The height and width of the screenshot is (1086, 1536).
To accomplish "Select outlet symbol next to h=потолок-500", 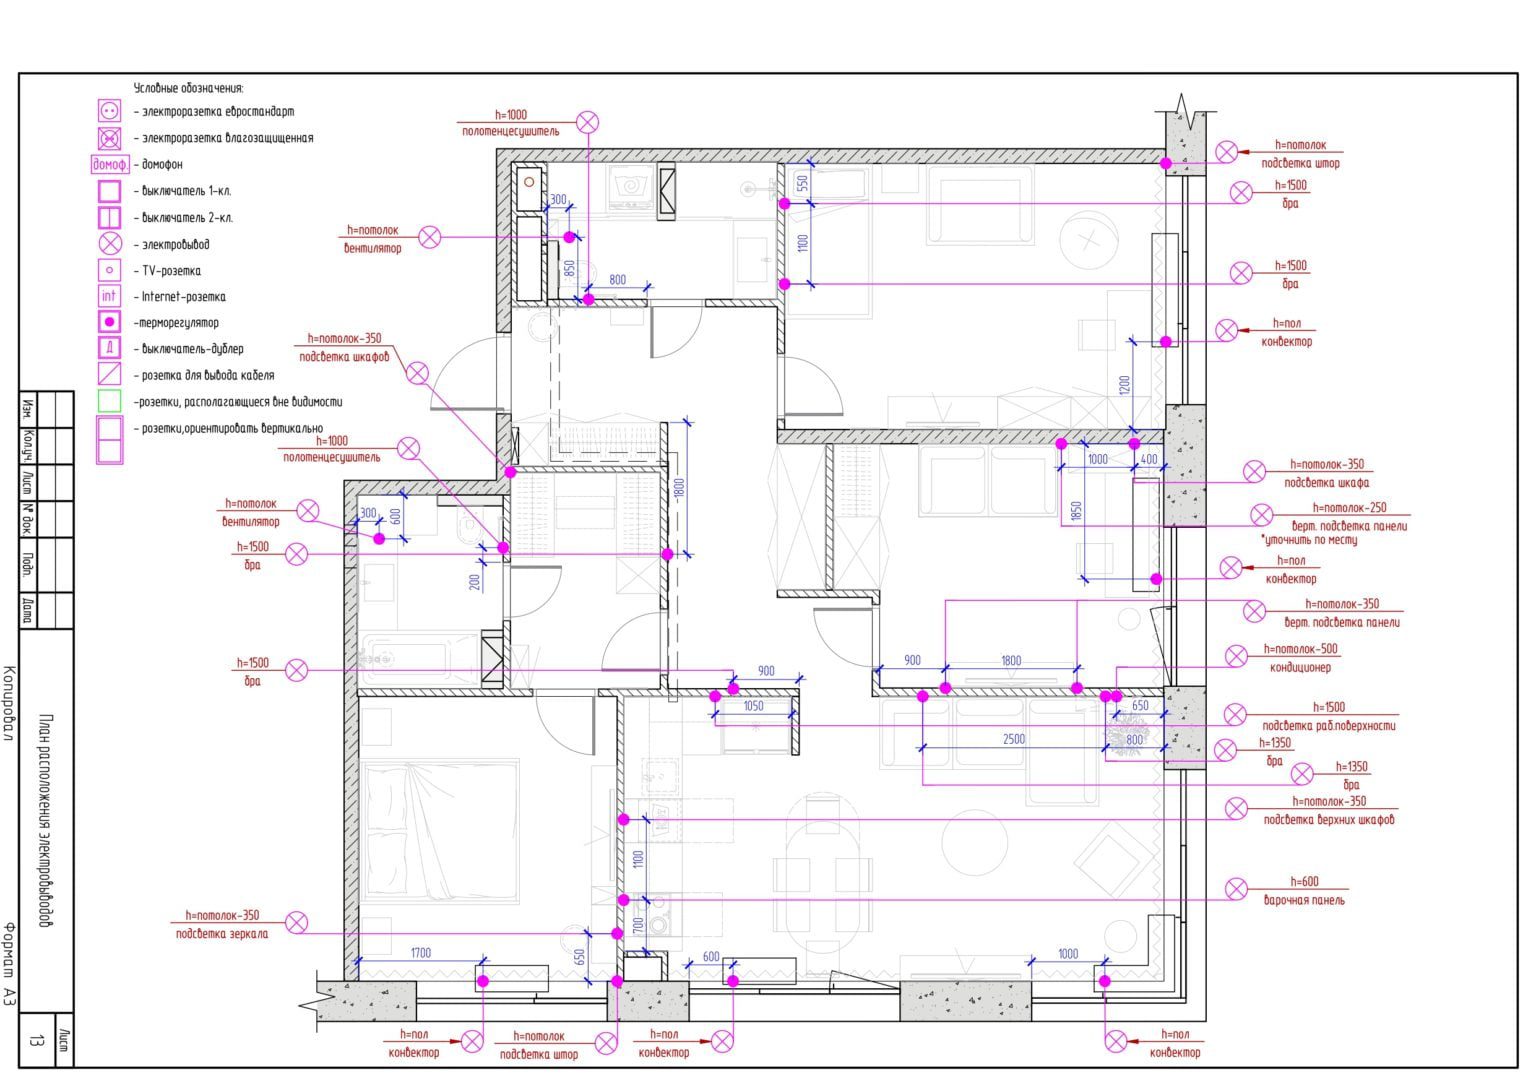I will (1236, 656).
